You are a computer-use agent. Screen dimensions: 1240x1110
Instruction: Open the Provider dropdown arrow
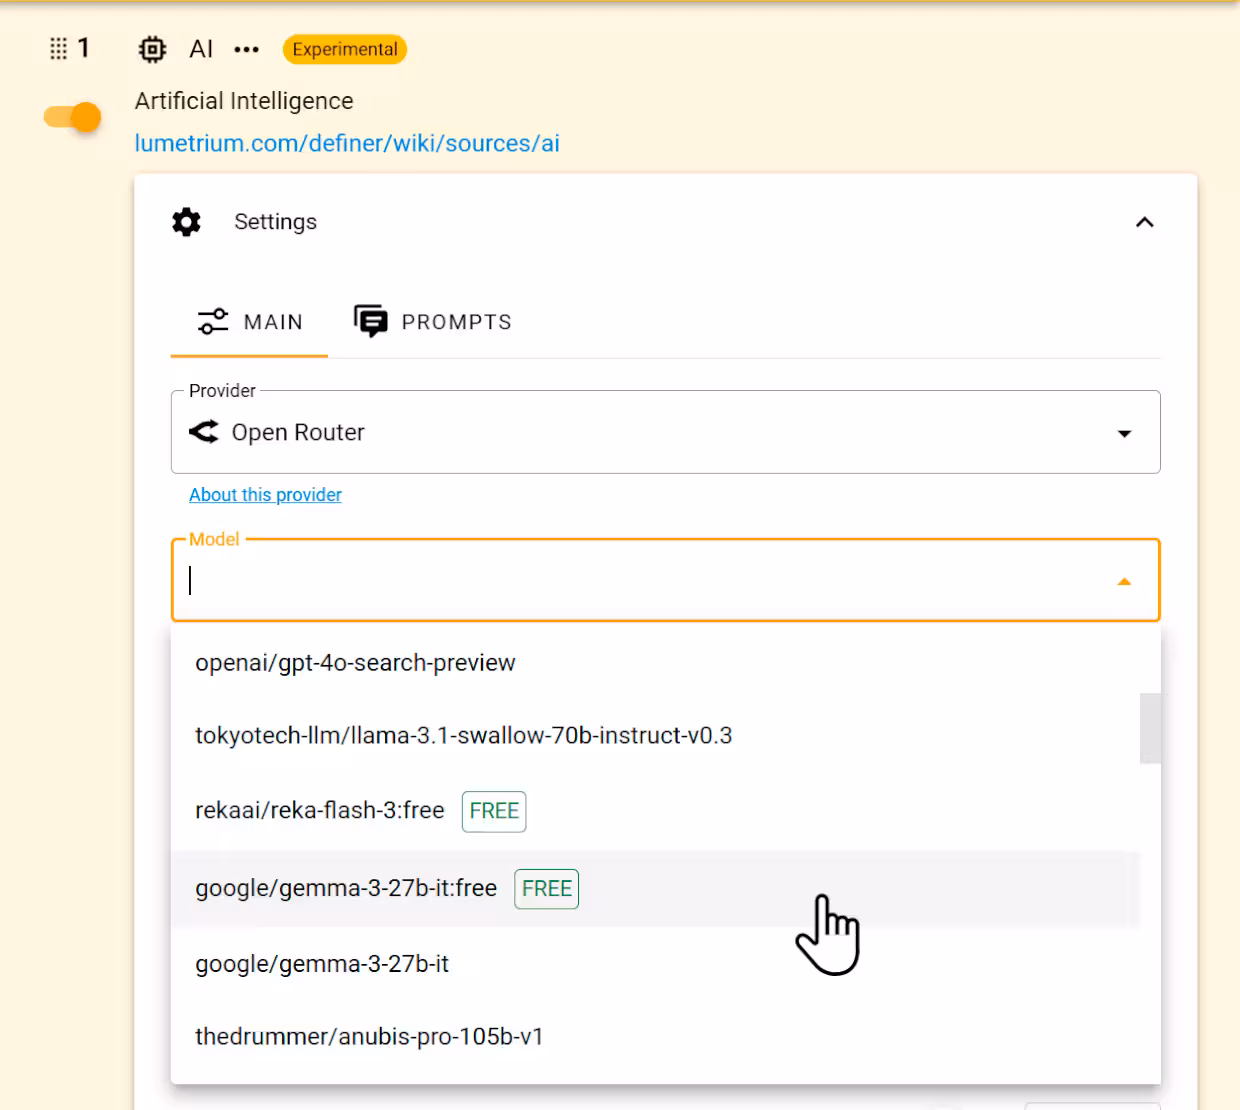click(x=1124, y=433)
